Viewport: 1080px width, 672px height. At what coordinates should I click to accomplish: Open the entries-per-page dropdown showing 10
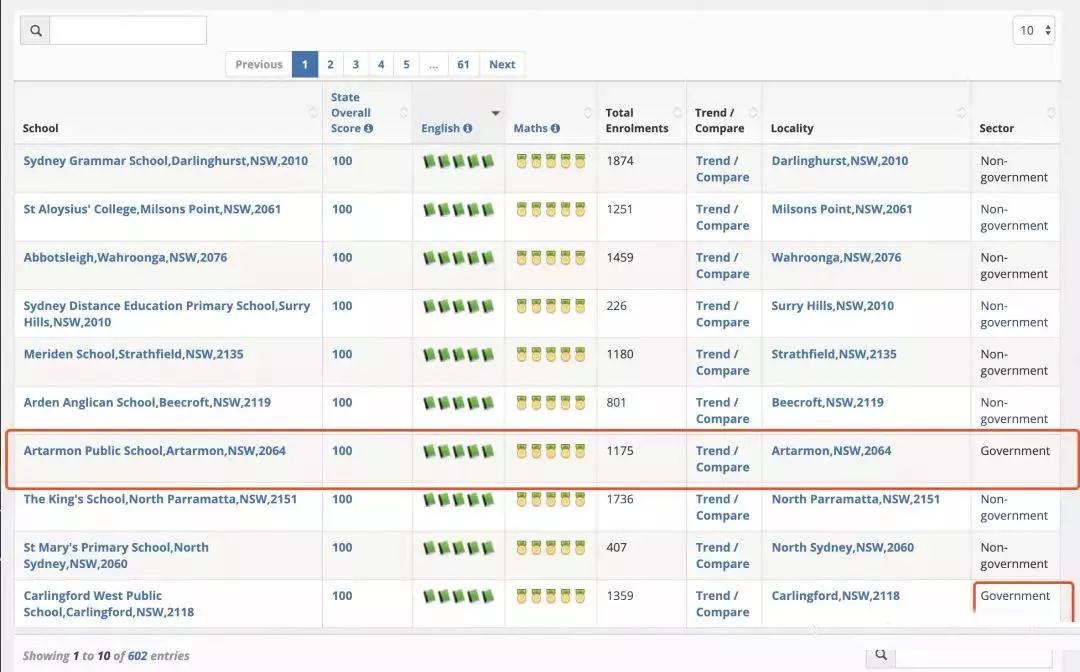(x=1033, y=30)
